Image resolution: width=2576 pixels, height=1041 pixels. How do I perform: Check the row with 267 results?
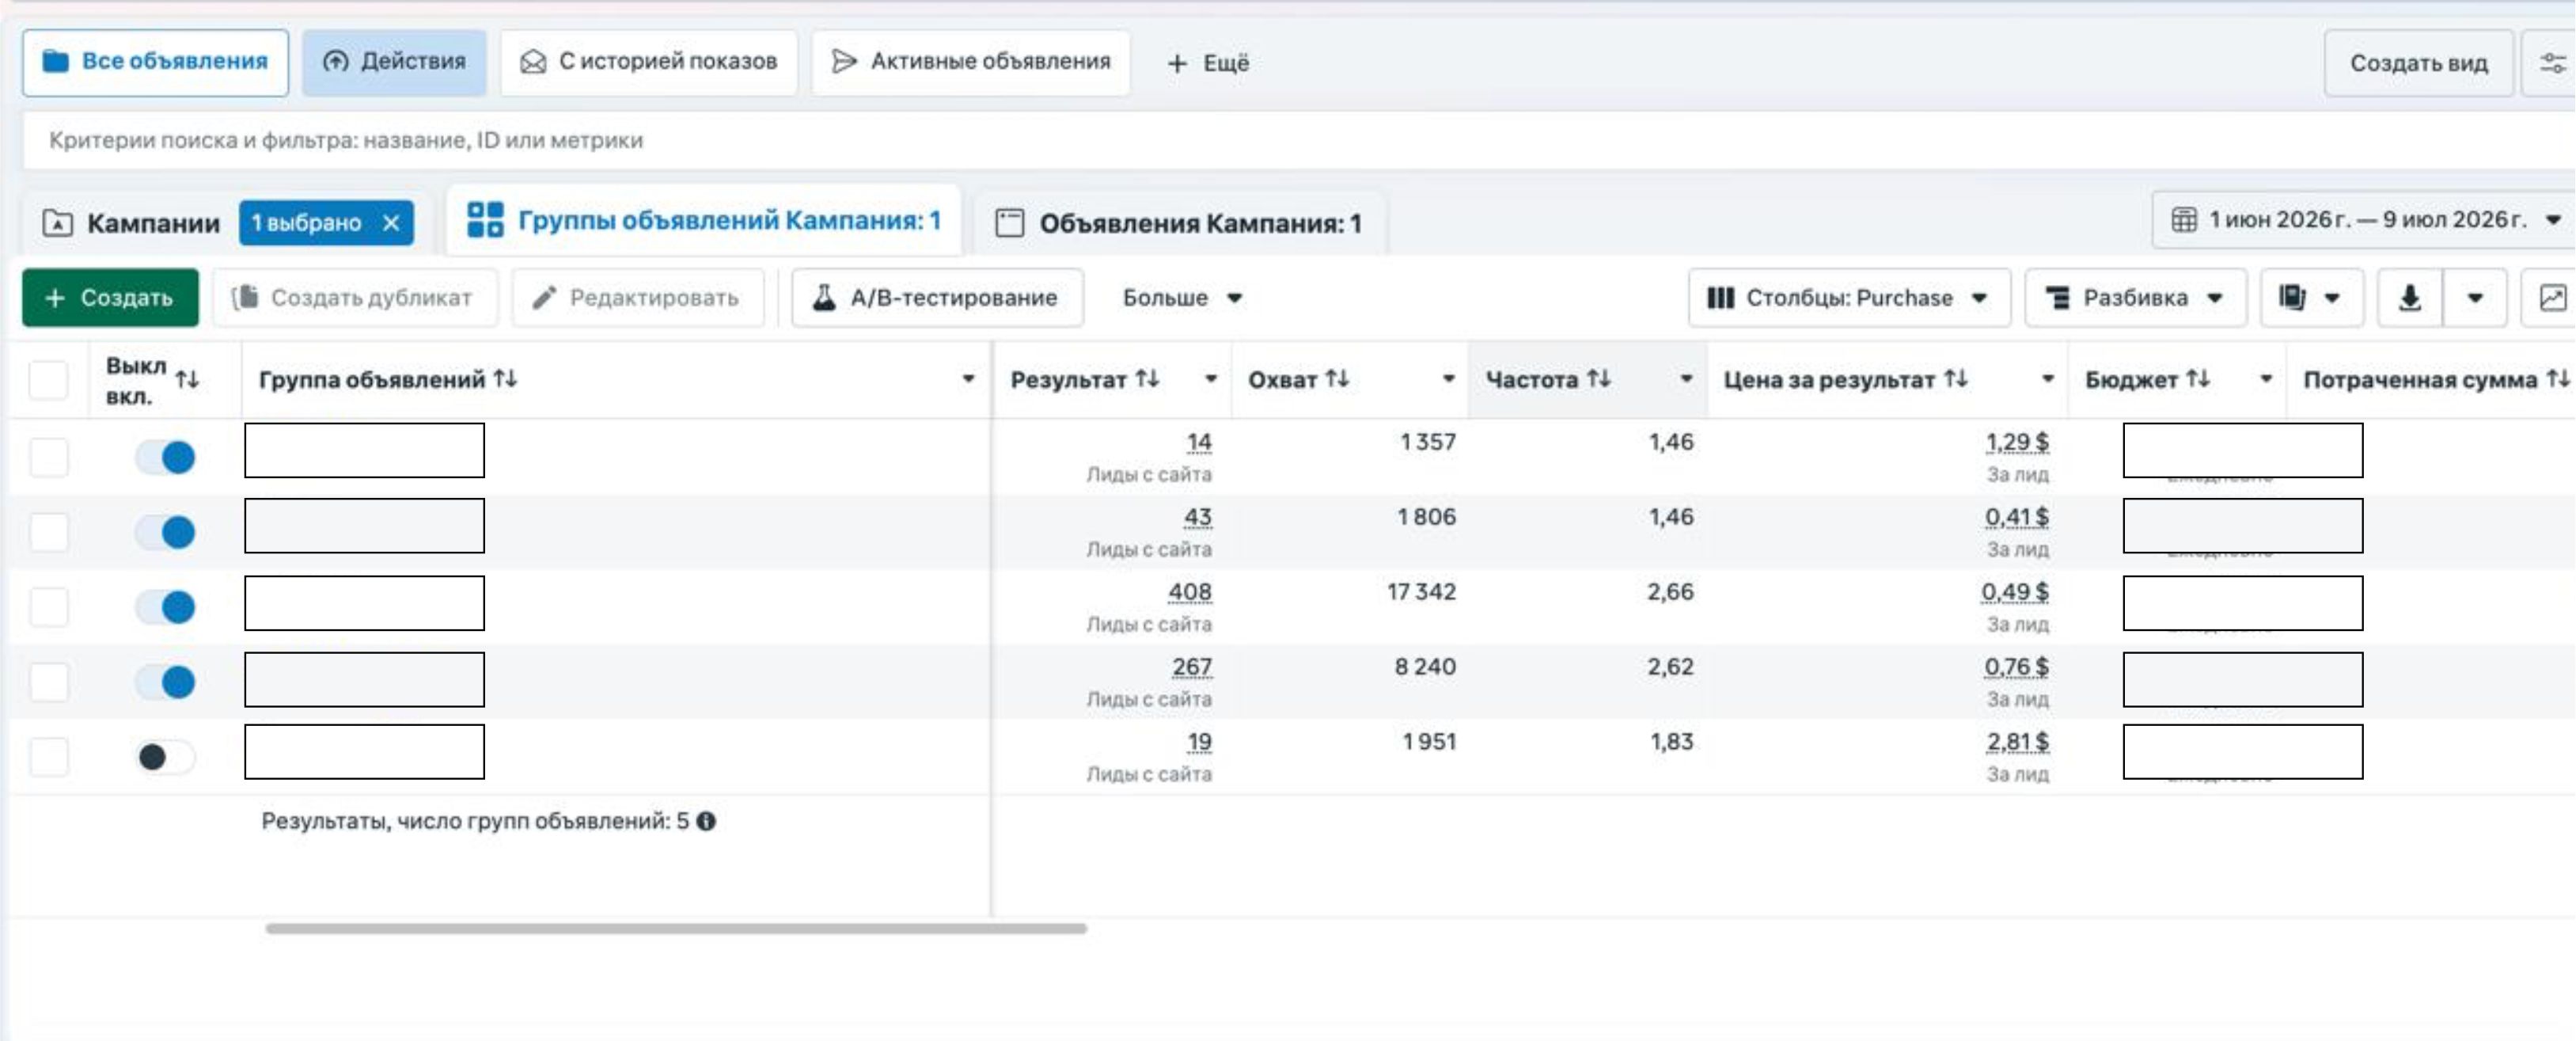click(x=48, y=682)
